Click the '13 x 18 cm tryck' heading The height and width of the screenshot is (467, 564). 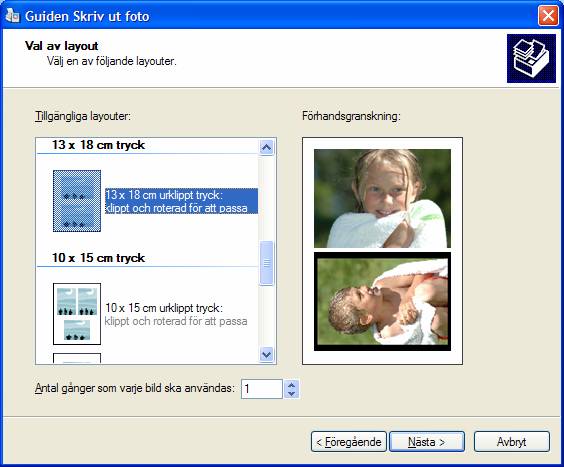click(x=98, y=145)
